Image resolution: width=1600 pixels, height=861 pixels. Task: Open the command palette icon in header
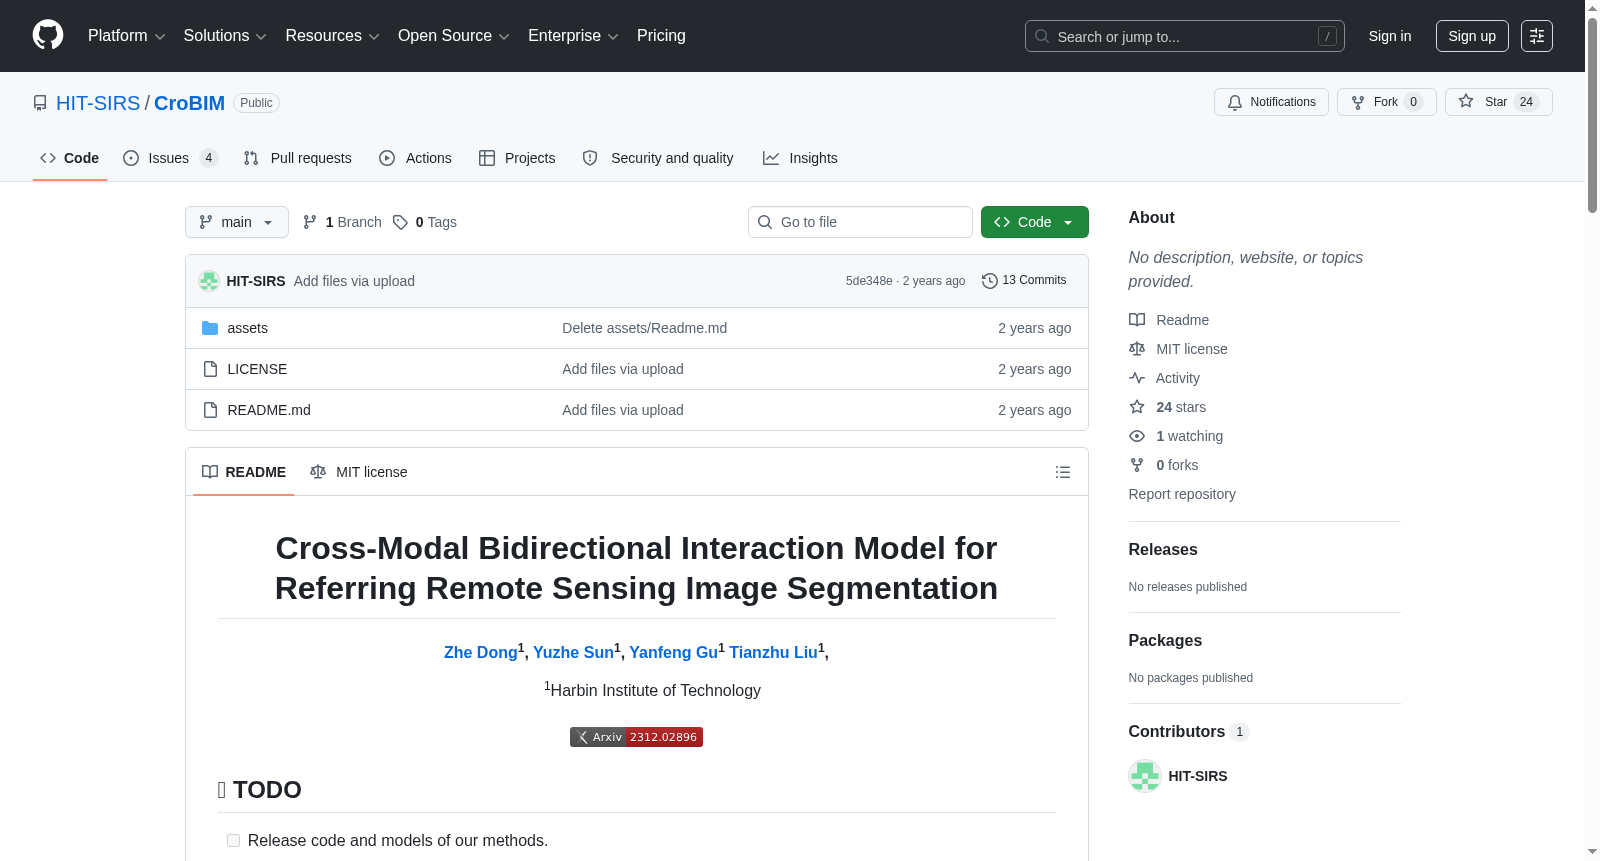[1536, 36]
